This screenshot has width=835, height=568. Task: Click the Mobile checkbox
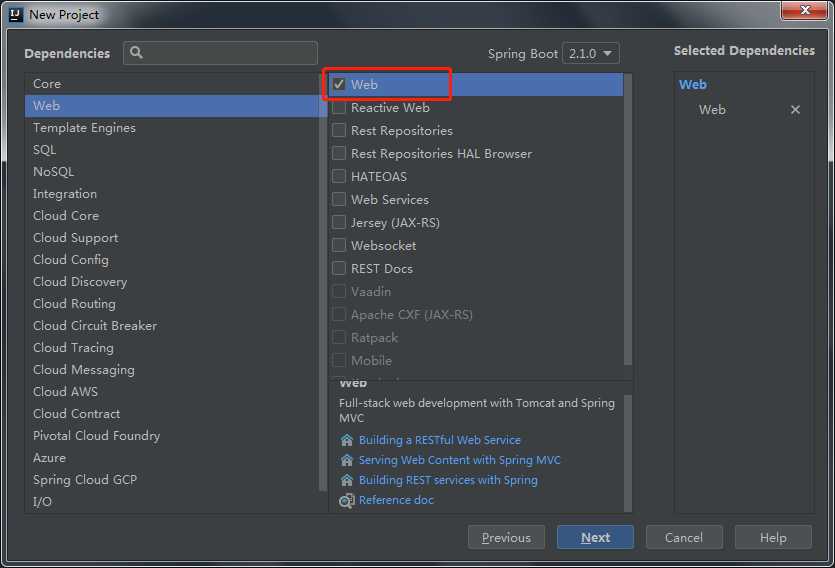339,360
